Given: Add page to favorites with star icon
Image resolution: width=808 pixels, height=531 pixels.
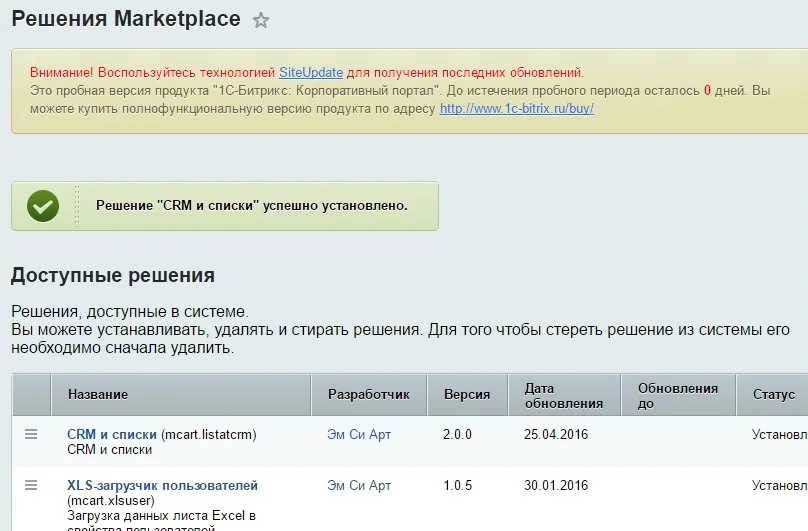Looking at the screenshot, I should coord(261,20).
